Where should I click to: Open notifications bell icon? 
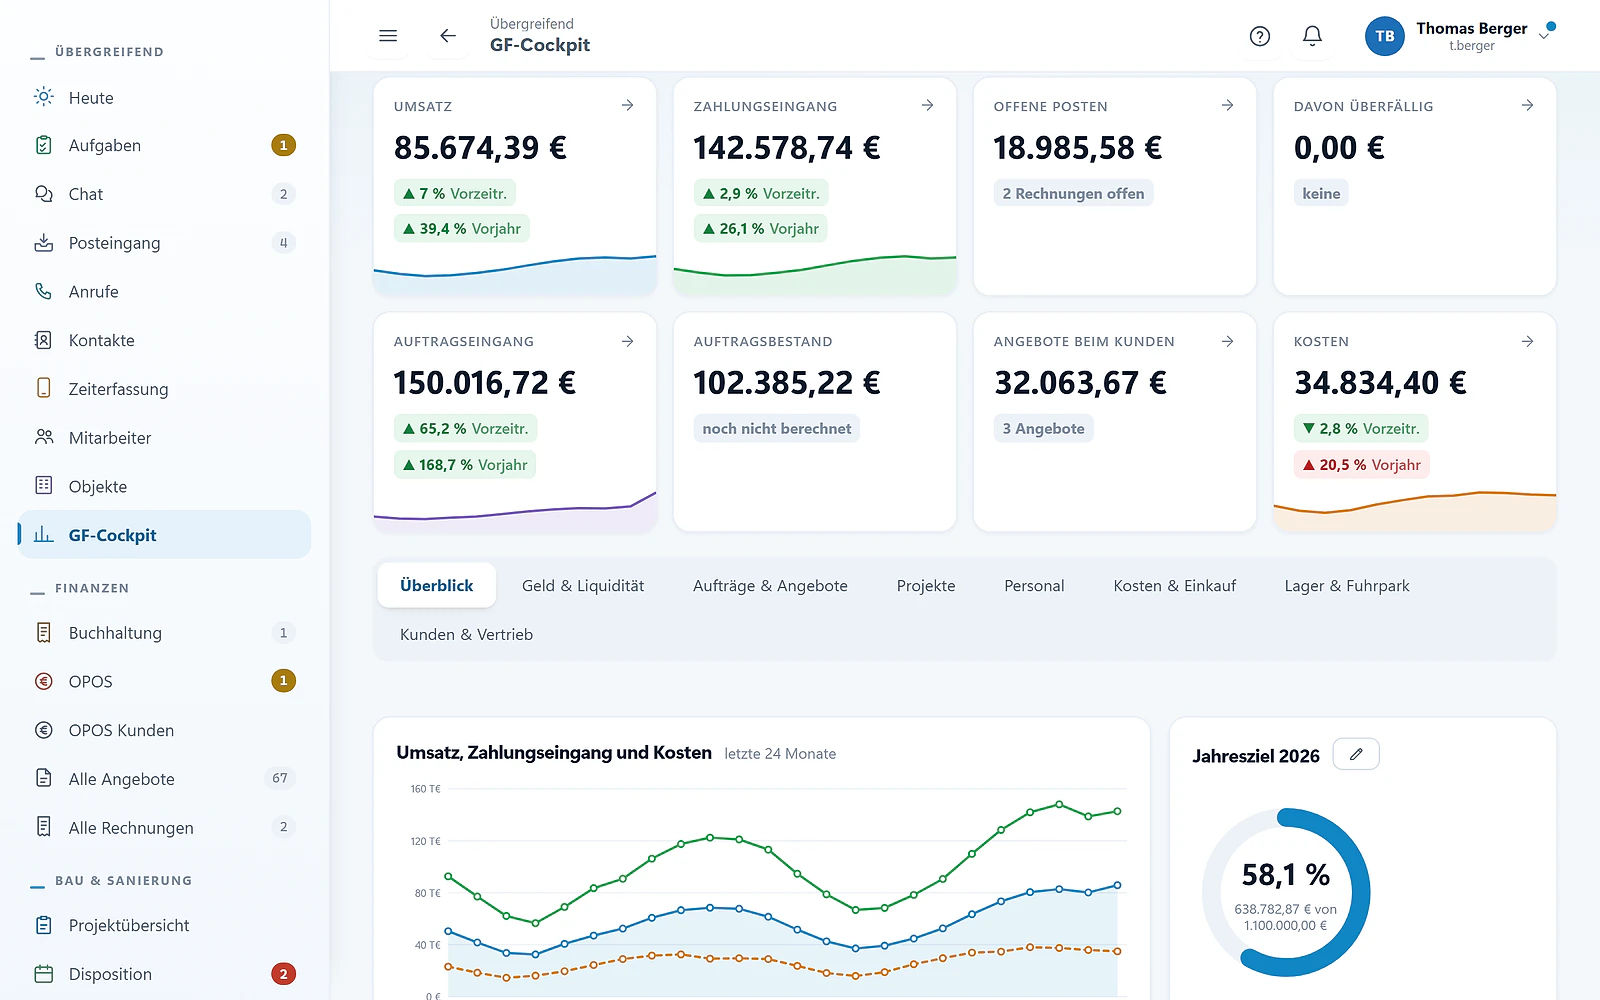[x=1312, y=36]
